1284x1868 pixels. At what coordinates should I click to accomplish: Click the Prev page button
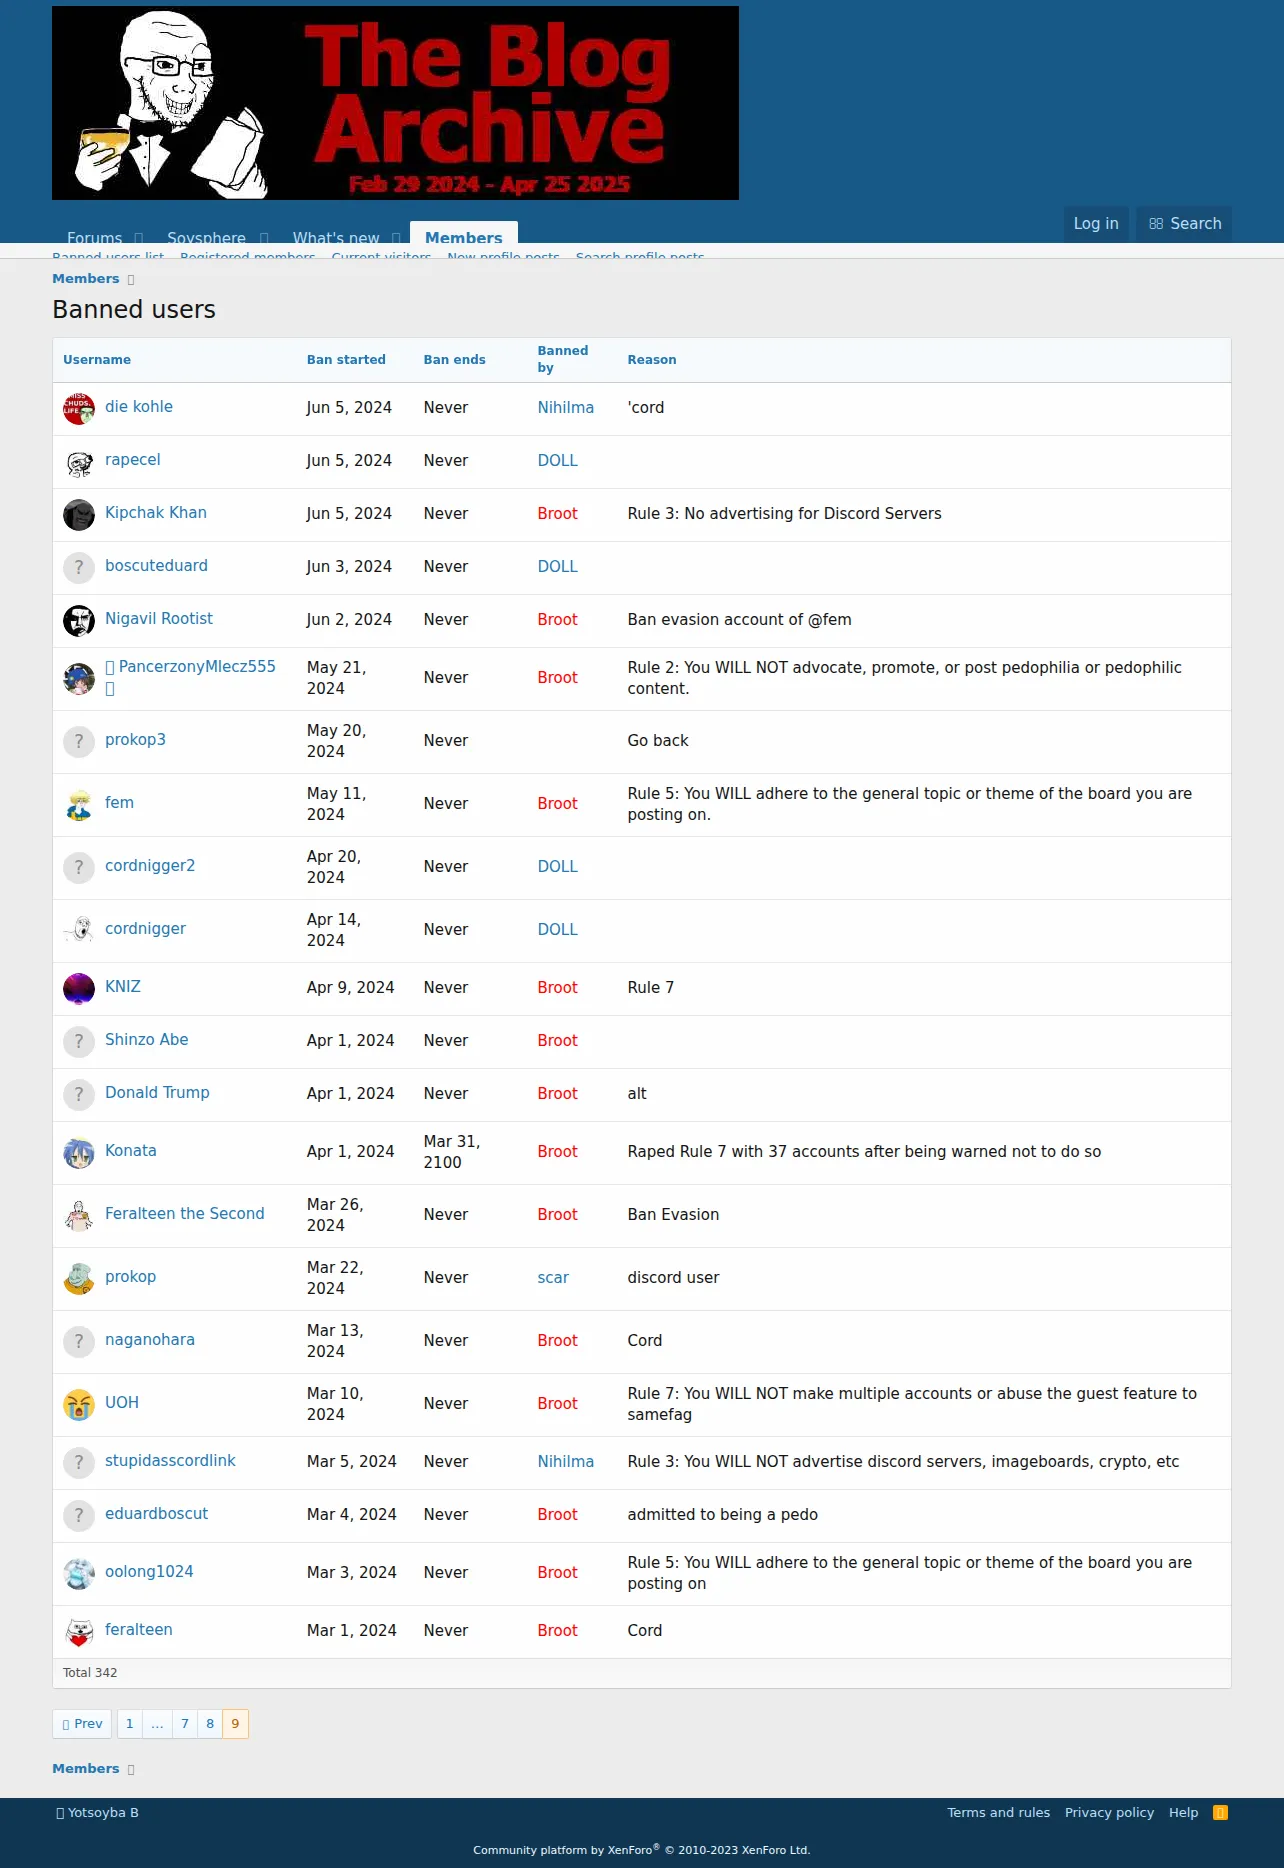(x=82, y=1723)
